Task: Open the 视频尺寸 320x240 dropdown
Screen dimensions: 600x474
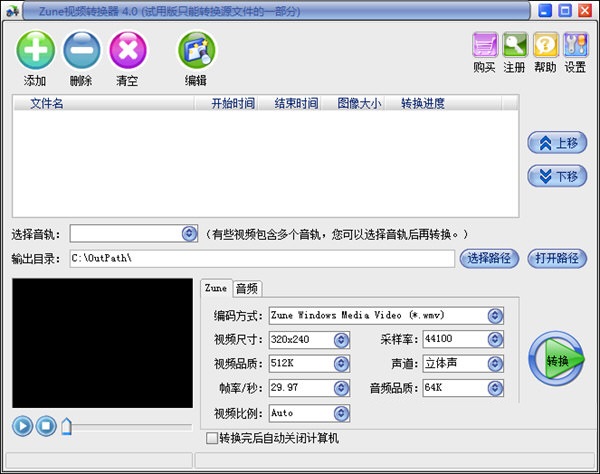Action: 341,340
